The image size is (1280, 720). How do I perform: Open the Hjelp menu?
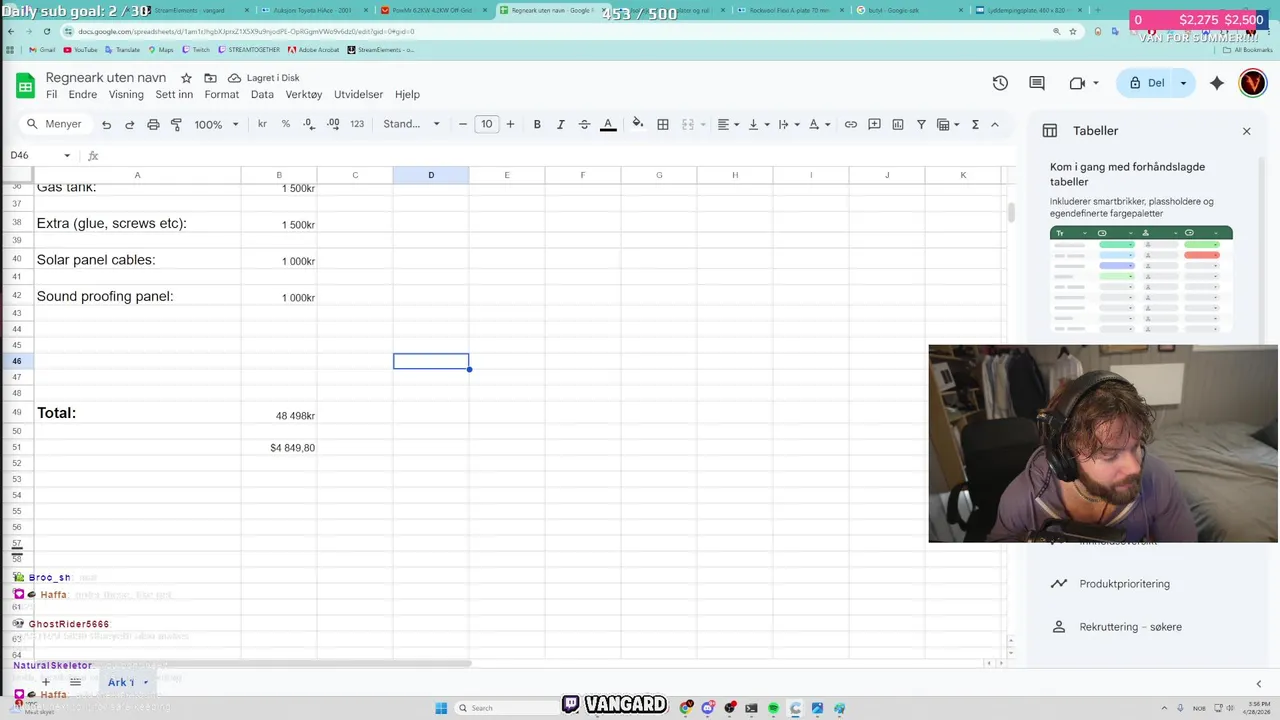pyautogui.click(x=407, y=94)
